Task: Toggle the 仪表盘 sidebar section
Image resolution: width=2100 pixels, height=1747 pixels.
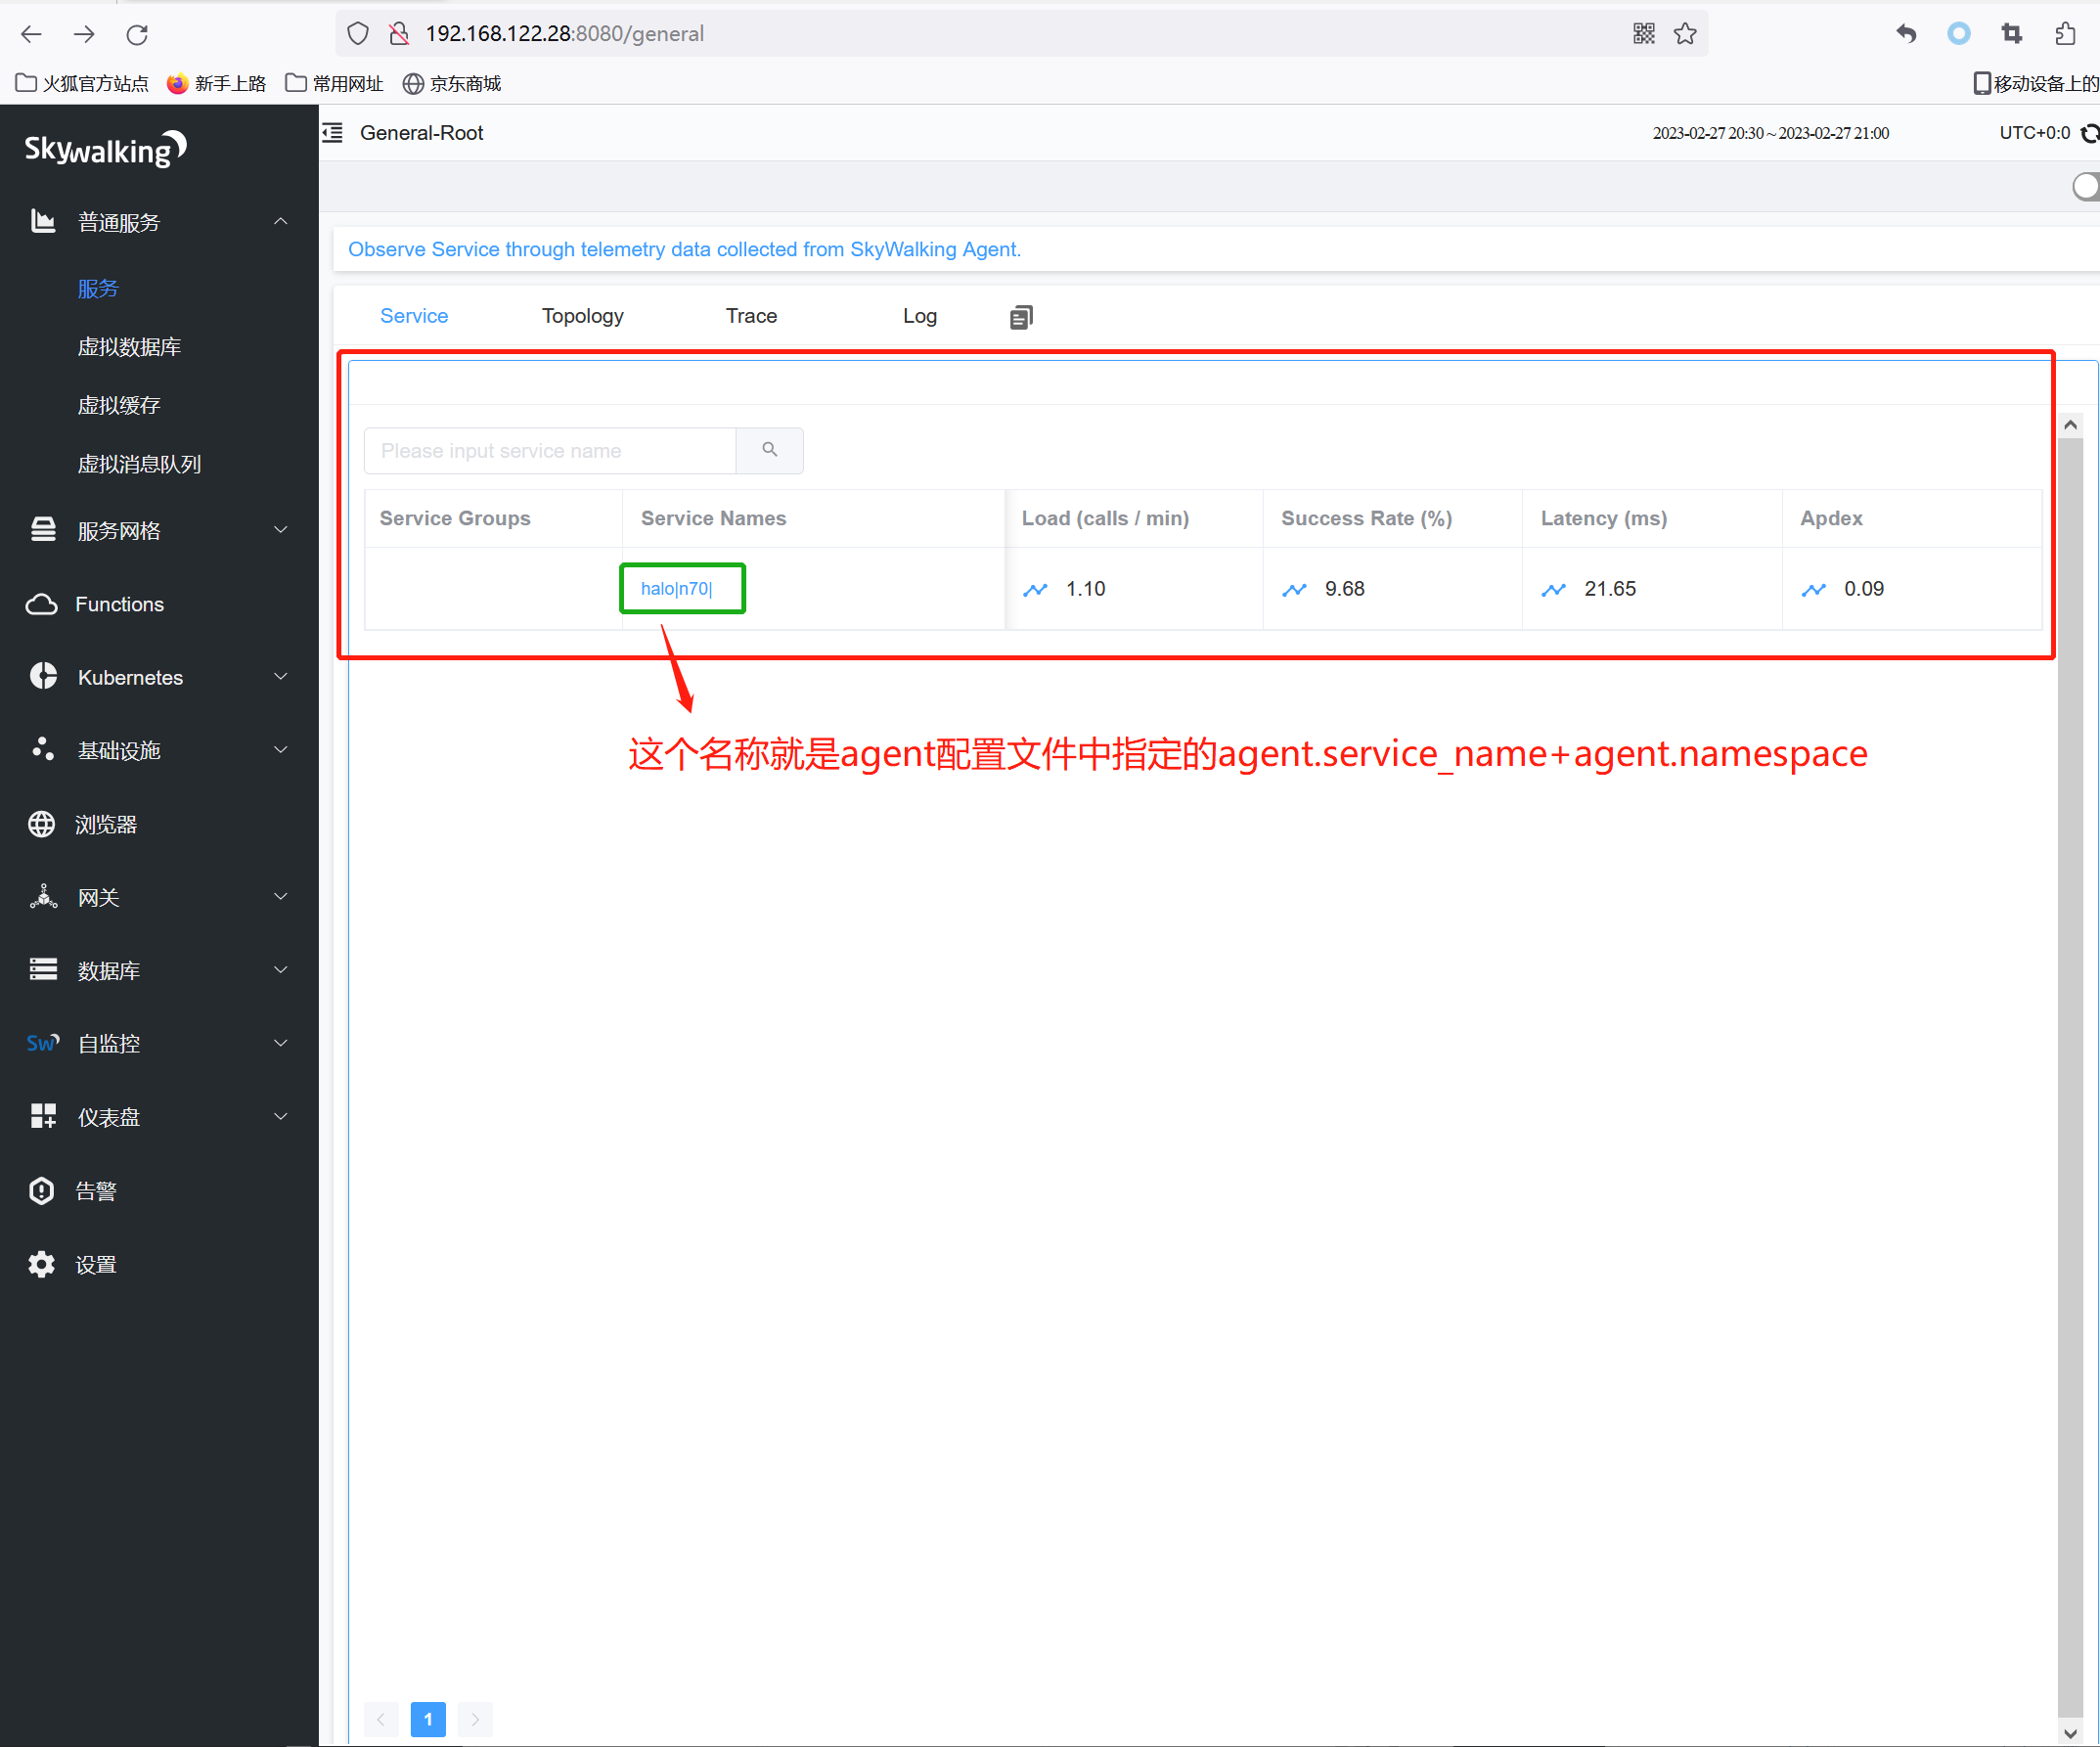Action: tap(156, 1118)
